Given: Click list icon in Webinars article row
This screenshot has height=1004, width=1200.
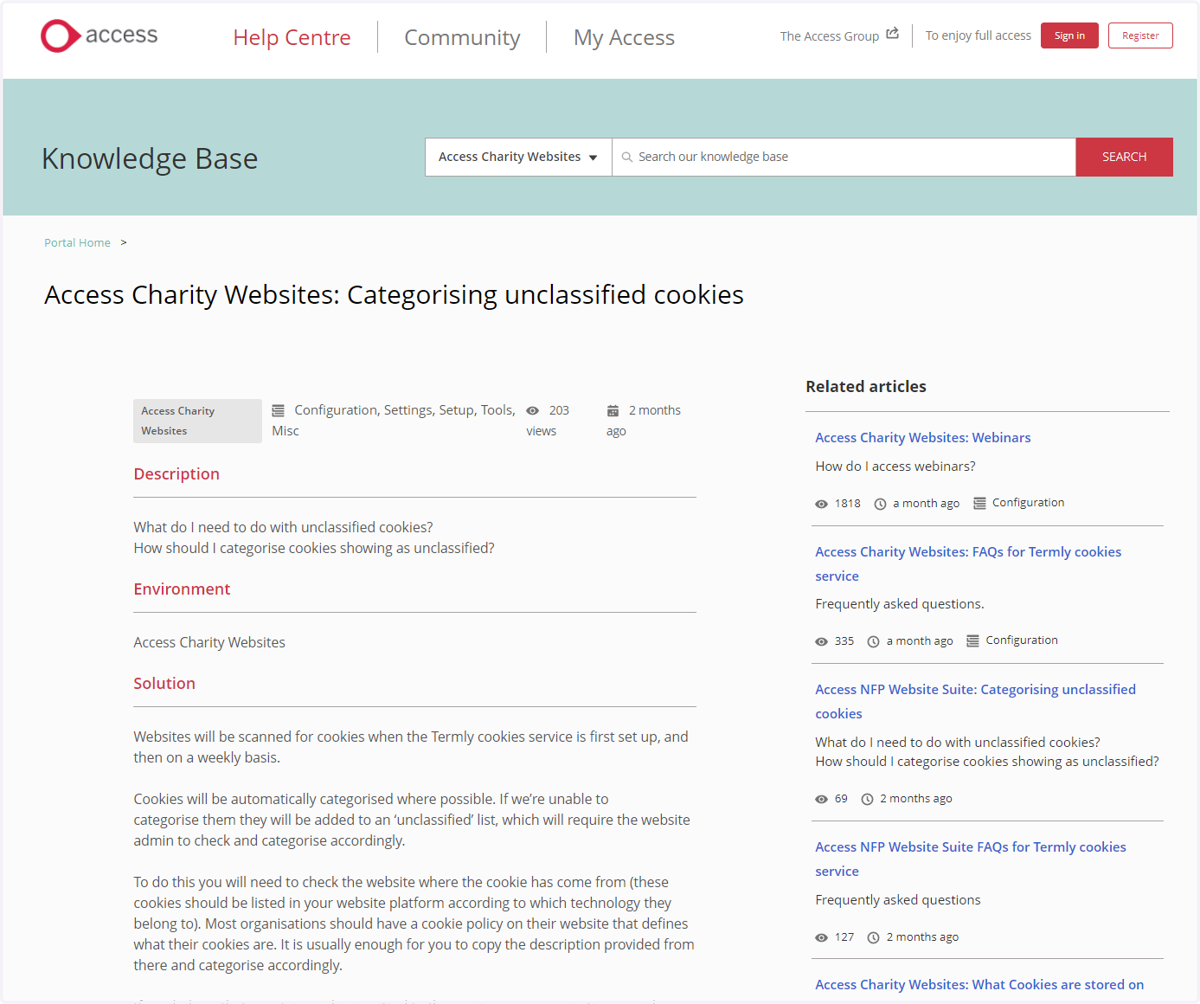Looking at the screenshot, I should point(979,503).
